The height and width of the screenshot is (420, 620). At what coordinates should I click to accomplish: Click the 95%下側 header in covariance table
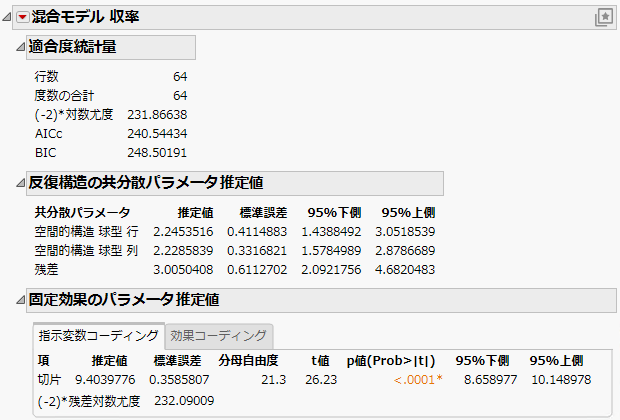click(x=335, y=212)
